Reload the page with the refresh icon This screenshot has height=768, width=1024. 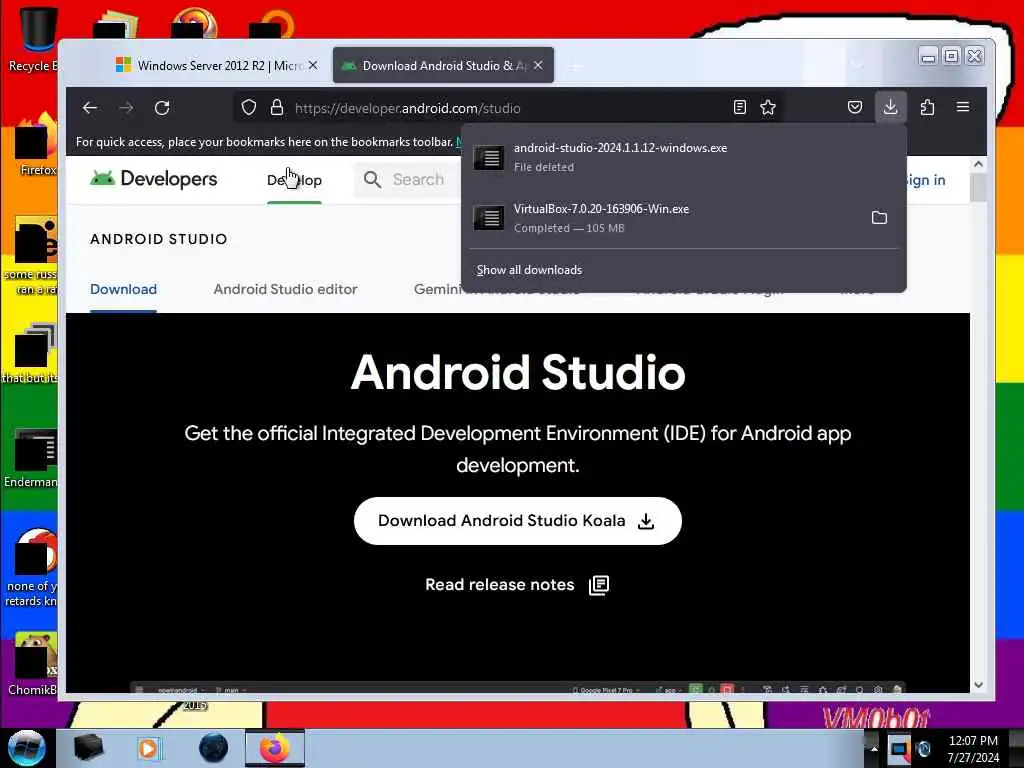coord(162,108)
